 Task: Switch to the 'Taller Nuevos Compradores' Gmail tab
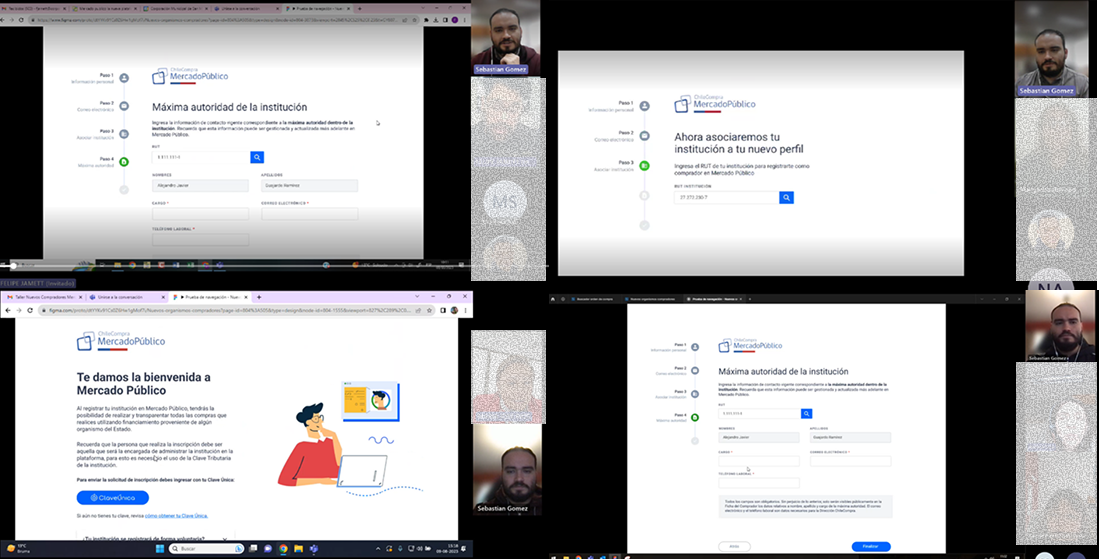(41, 297)
